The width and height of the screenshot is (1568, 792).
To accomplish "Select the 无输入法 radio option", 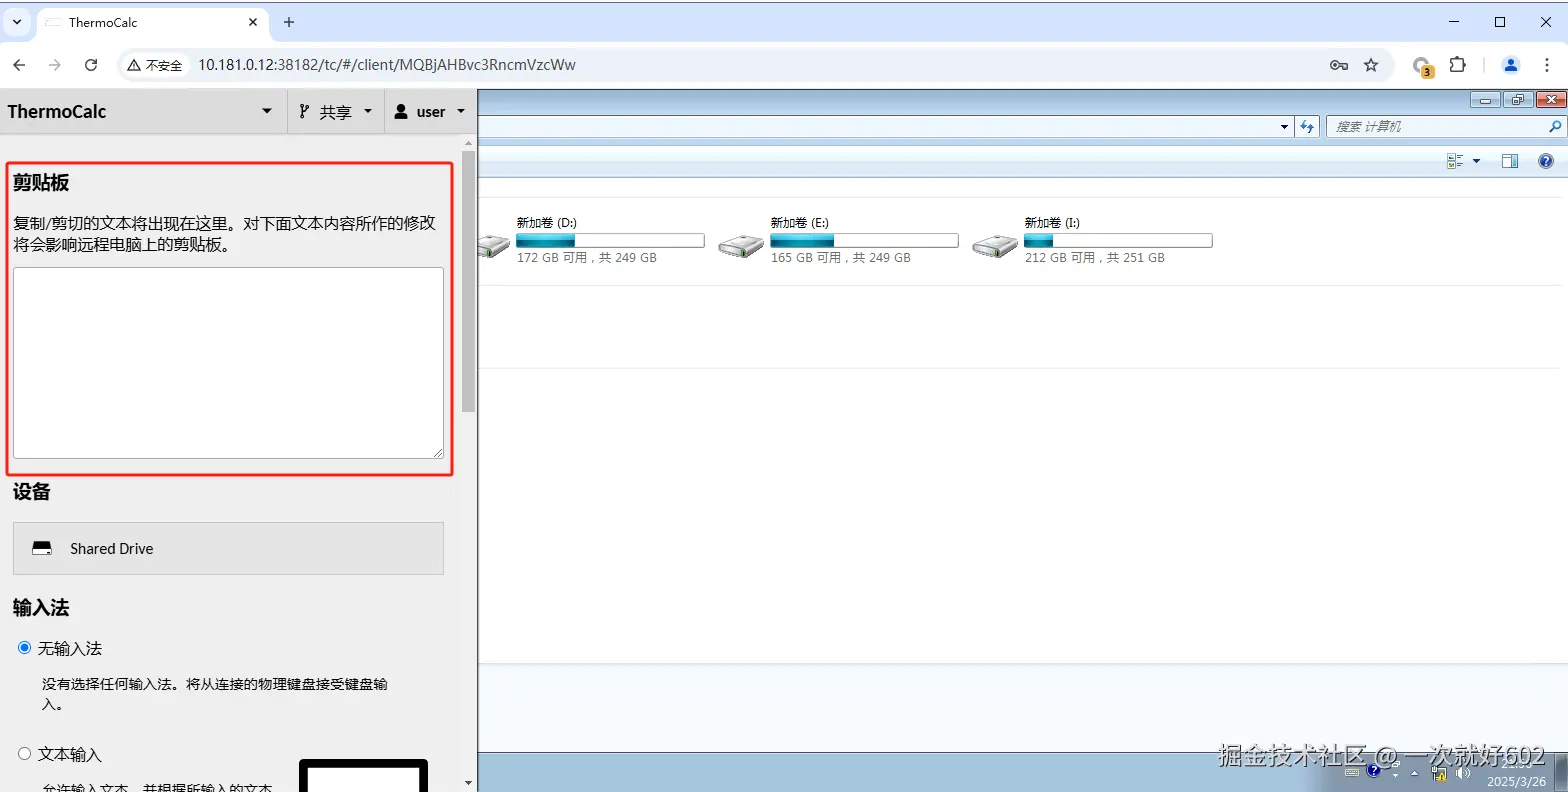I will (25, 648).
